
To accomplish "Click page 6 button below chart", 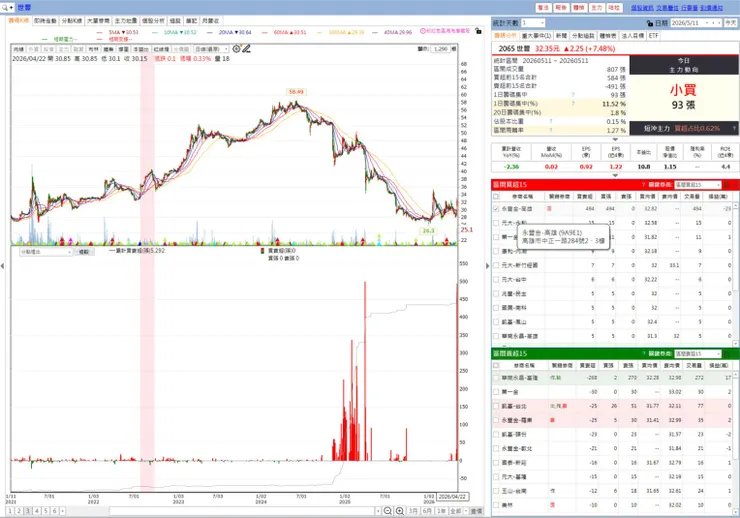I will coord(55,511).
